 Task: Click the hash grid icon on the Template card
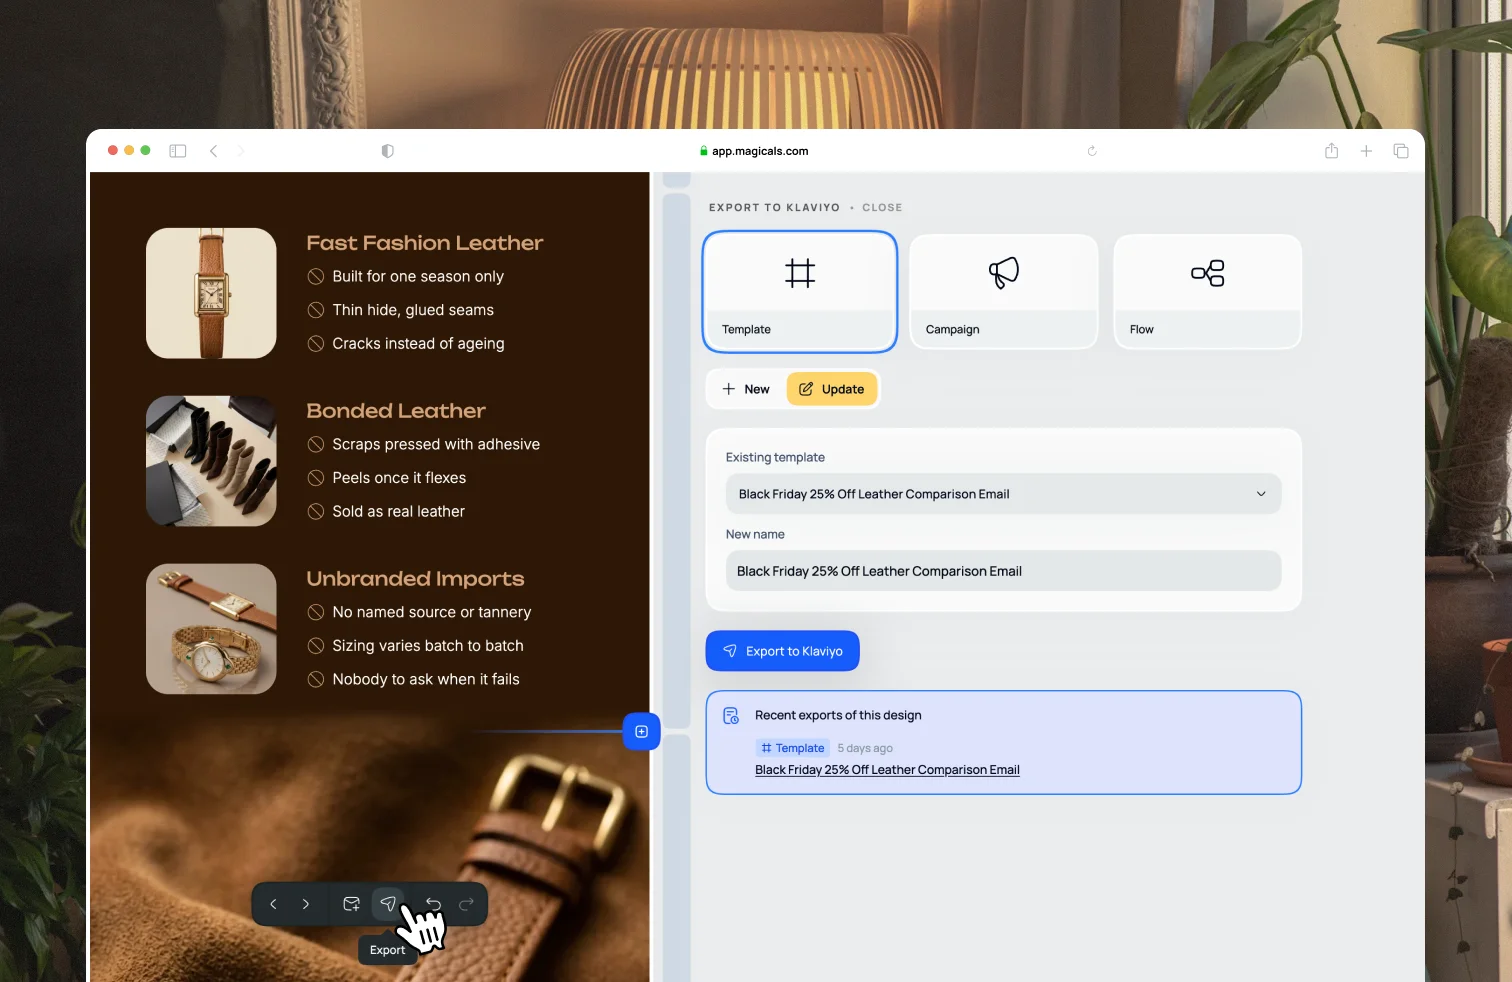pos(800,273)
